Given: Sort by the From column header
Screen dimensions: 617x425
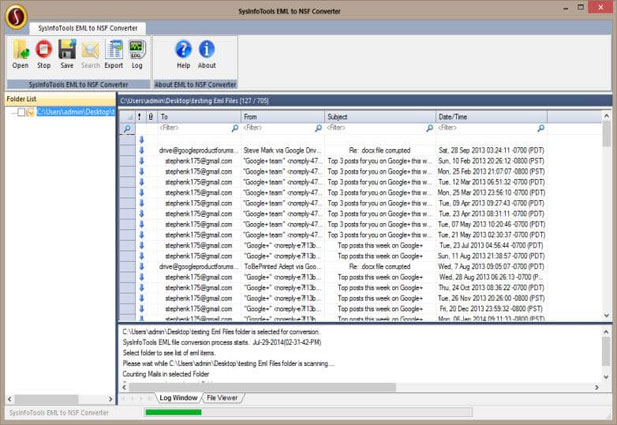Looking at the screenshot, I should click(x=283, y=116).
